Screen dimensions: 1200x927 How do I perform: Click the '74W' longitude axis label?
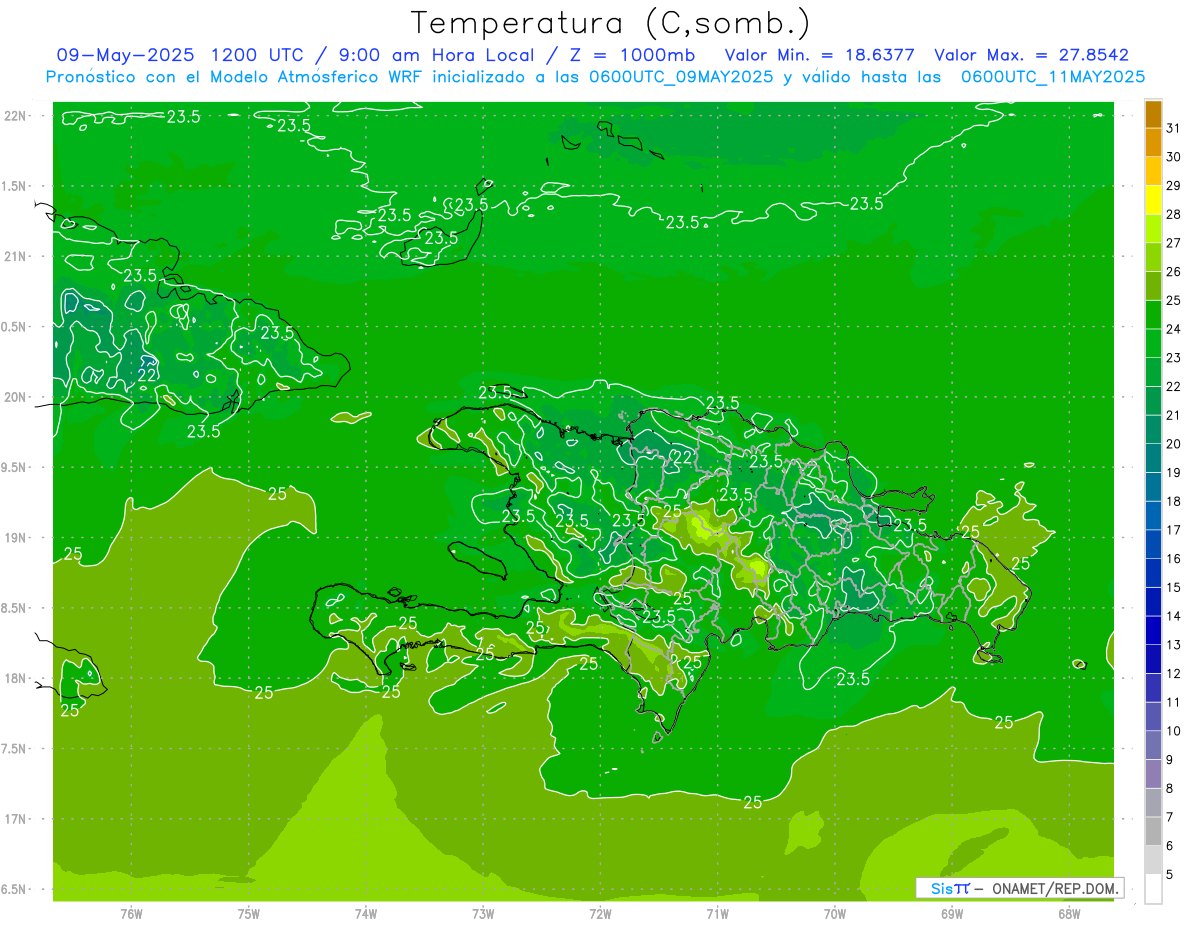[x=366, y=914]
